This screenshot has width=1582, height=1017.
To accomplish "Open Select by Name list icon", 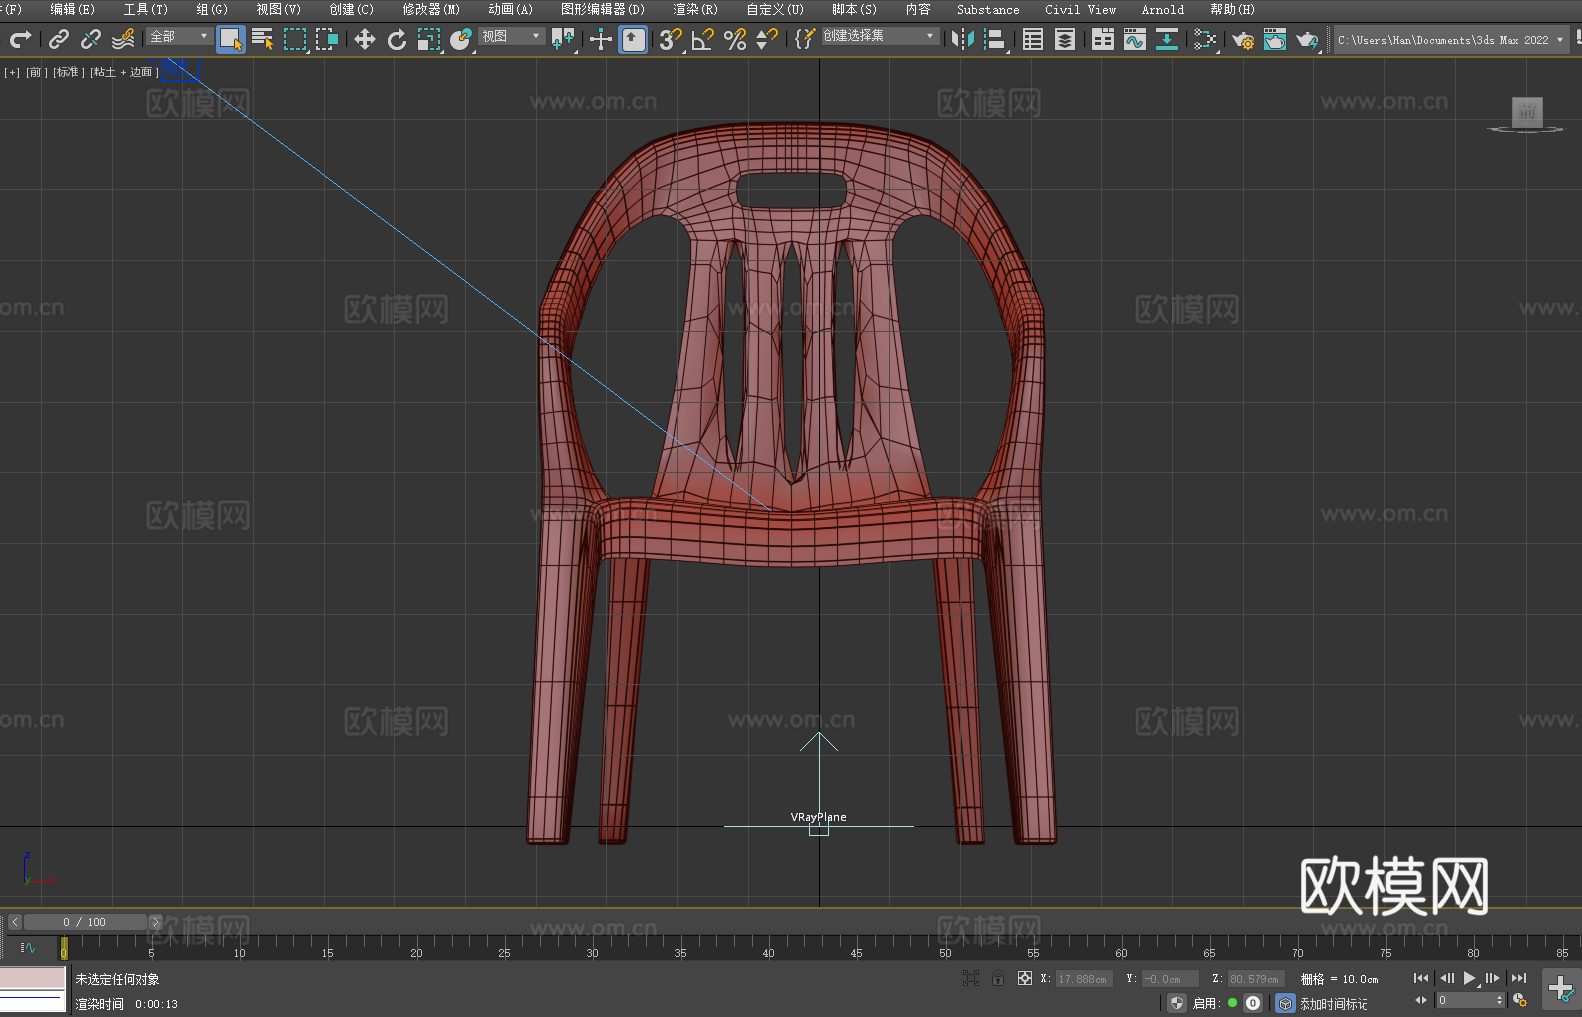I will (x=263, y=39).
